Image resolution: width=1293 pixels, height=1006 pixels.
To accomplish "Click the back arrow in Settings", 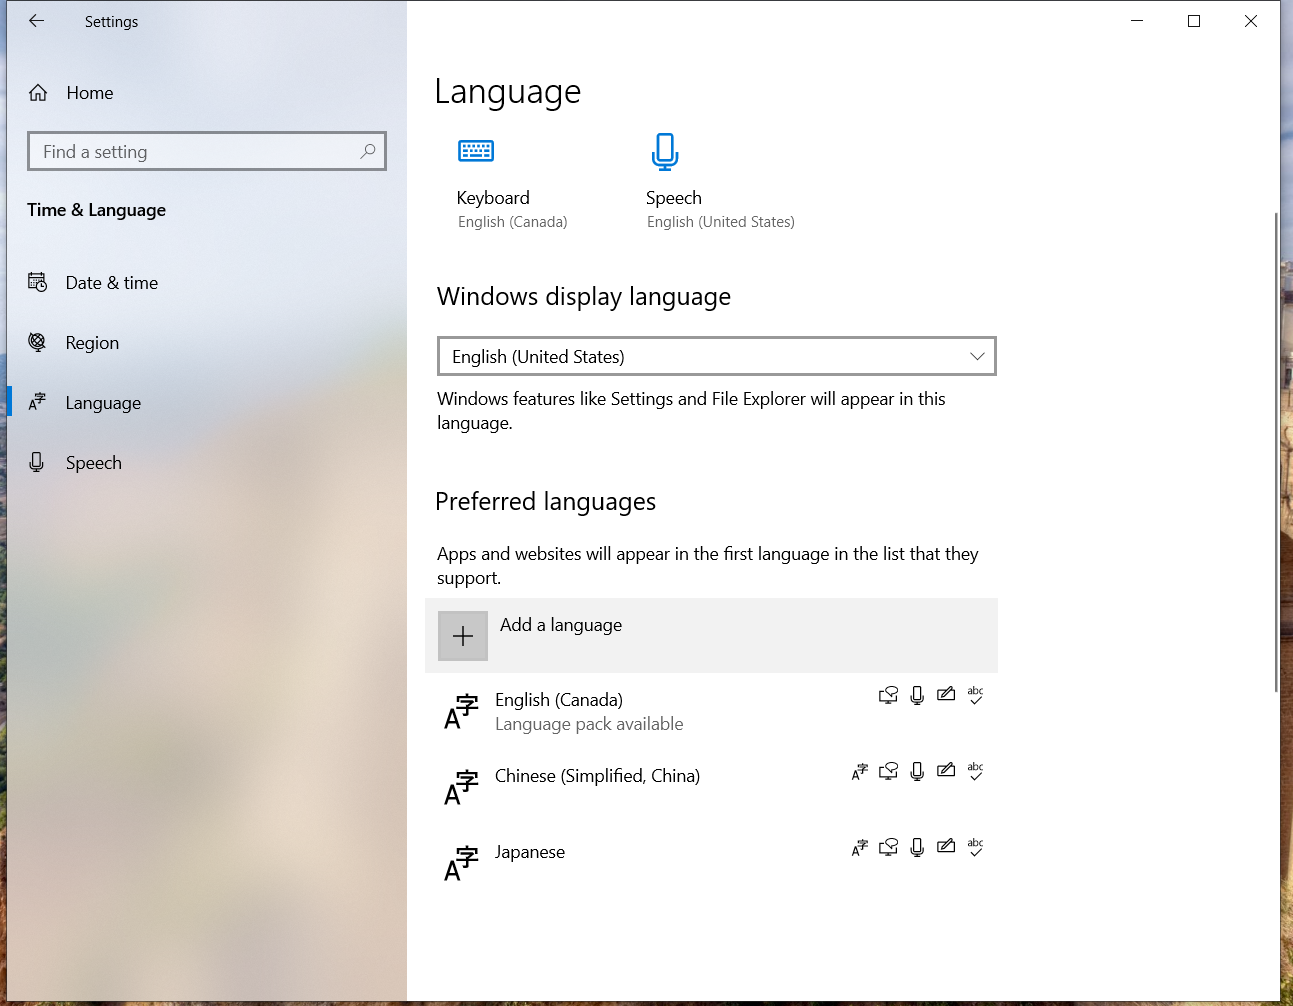I will point(37,21).
